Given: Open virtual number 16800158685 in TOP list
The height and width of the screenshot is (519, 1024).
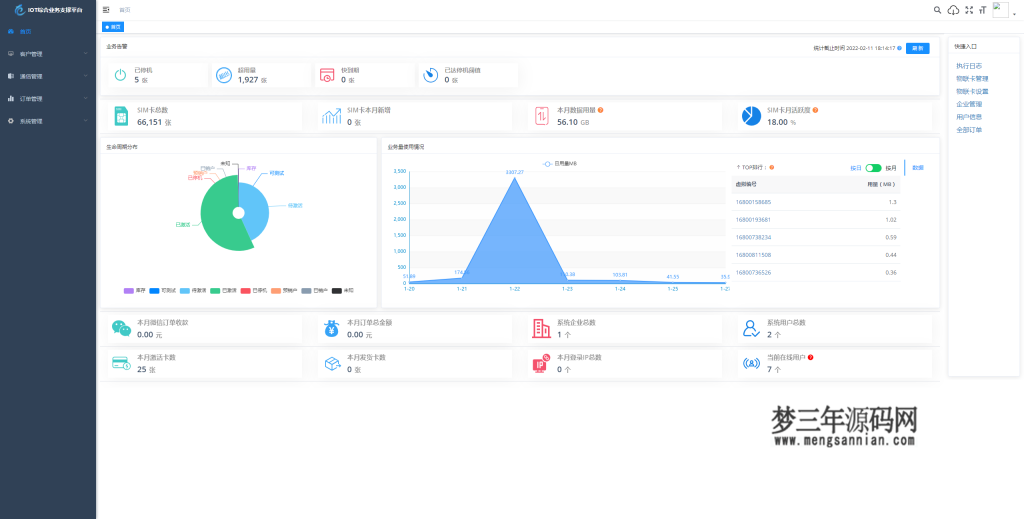Looking at the screenshot, I should [x=753, y=202].
